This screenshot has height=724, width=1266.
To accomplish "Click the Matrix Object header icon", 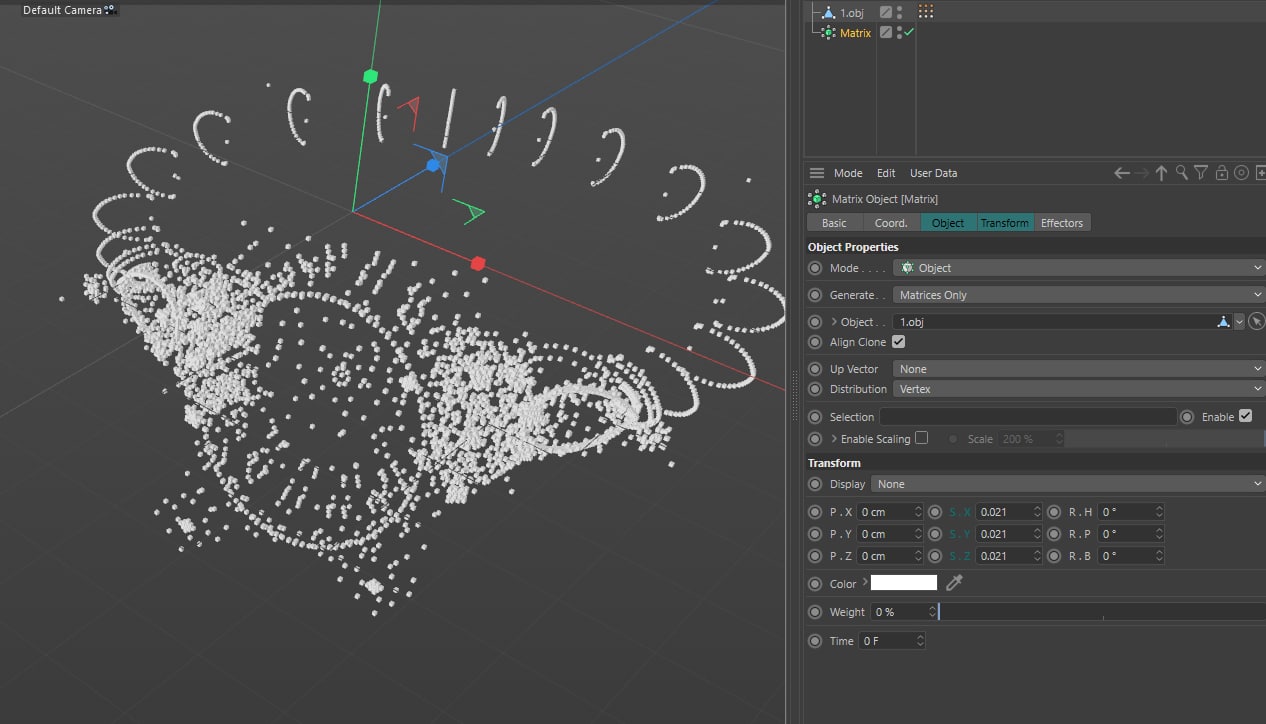I will pyautogui.click(x=817, y=199).
